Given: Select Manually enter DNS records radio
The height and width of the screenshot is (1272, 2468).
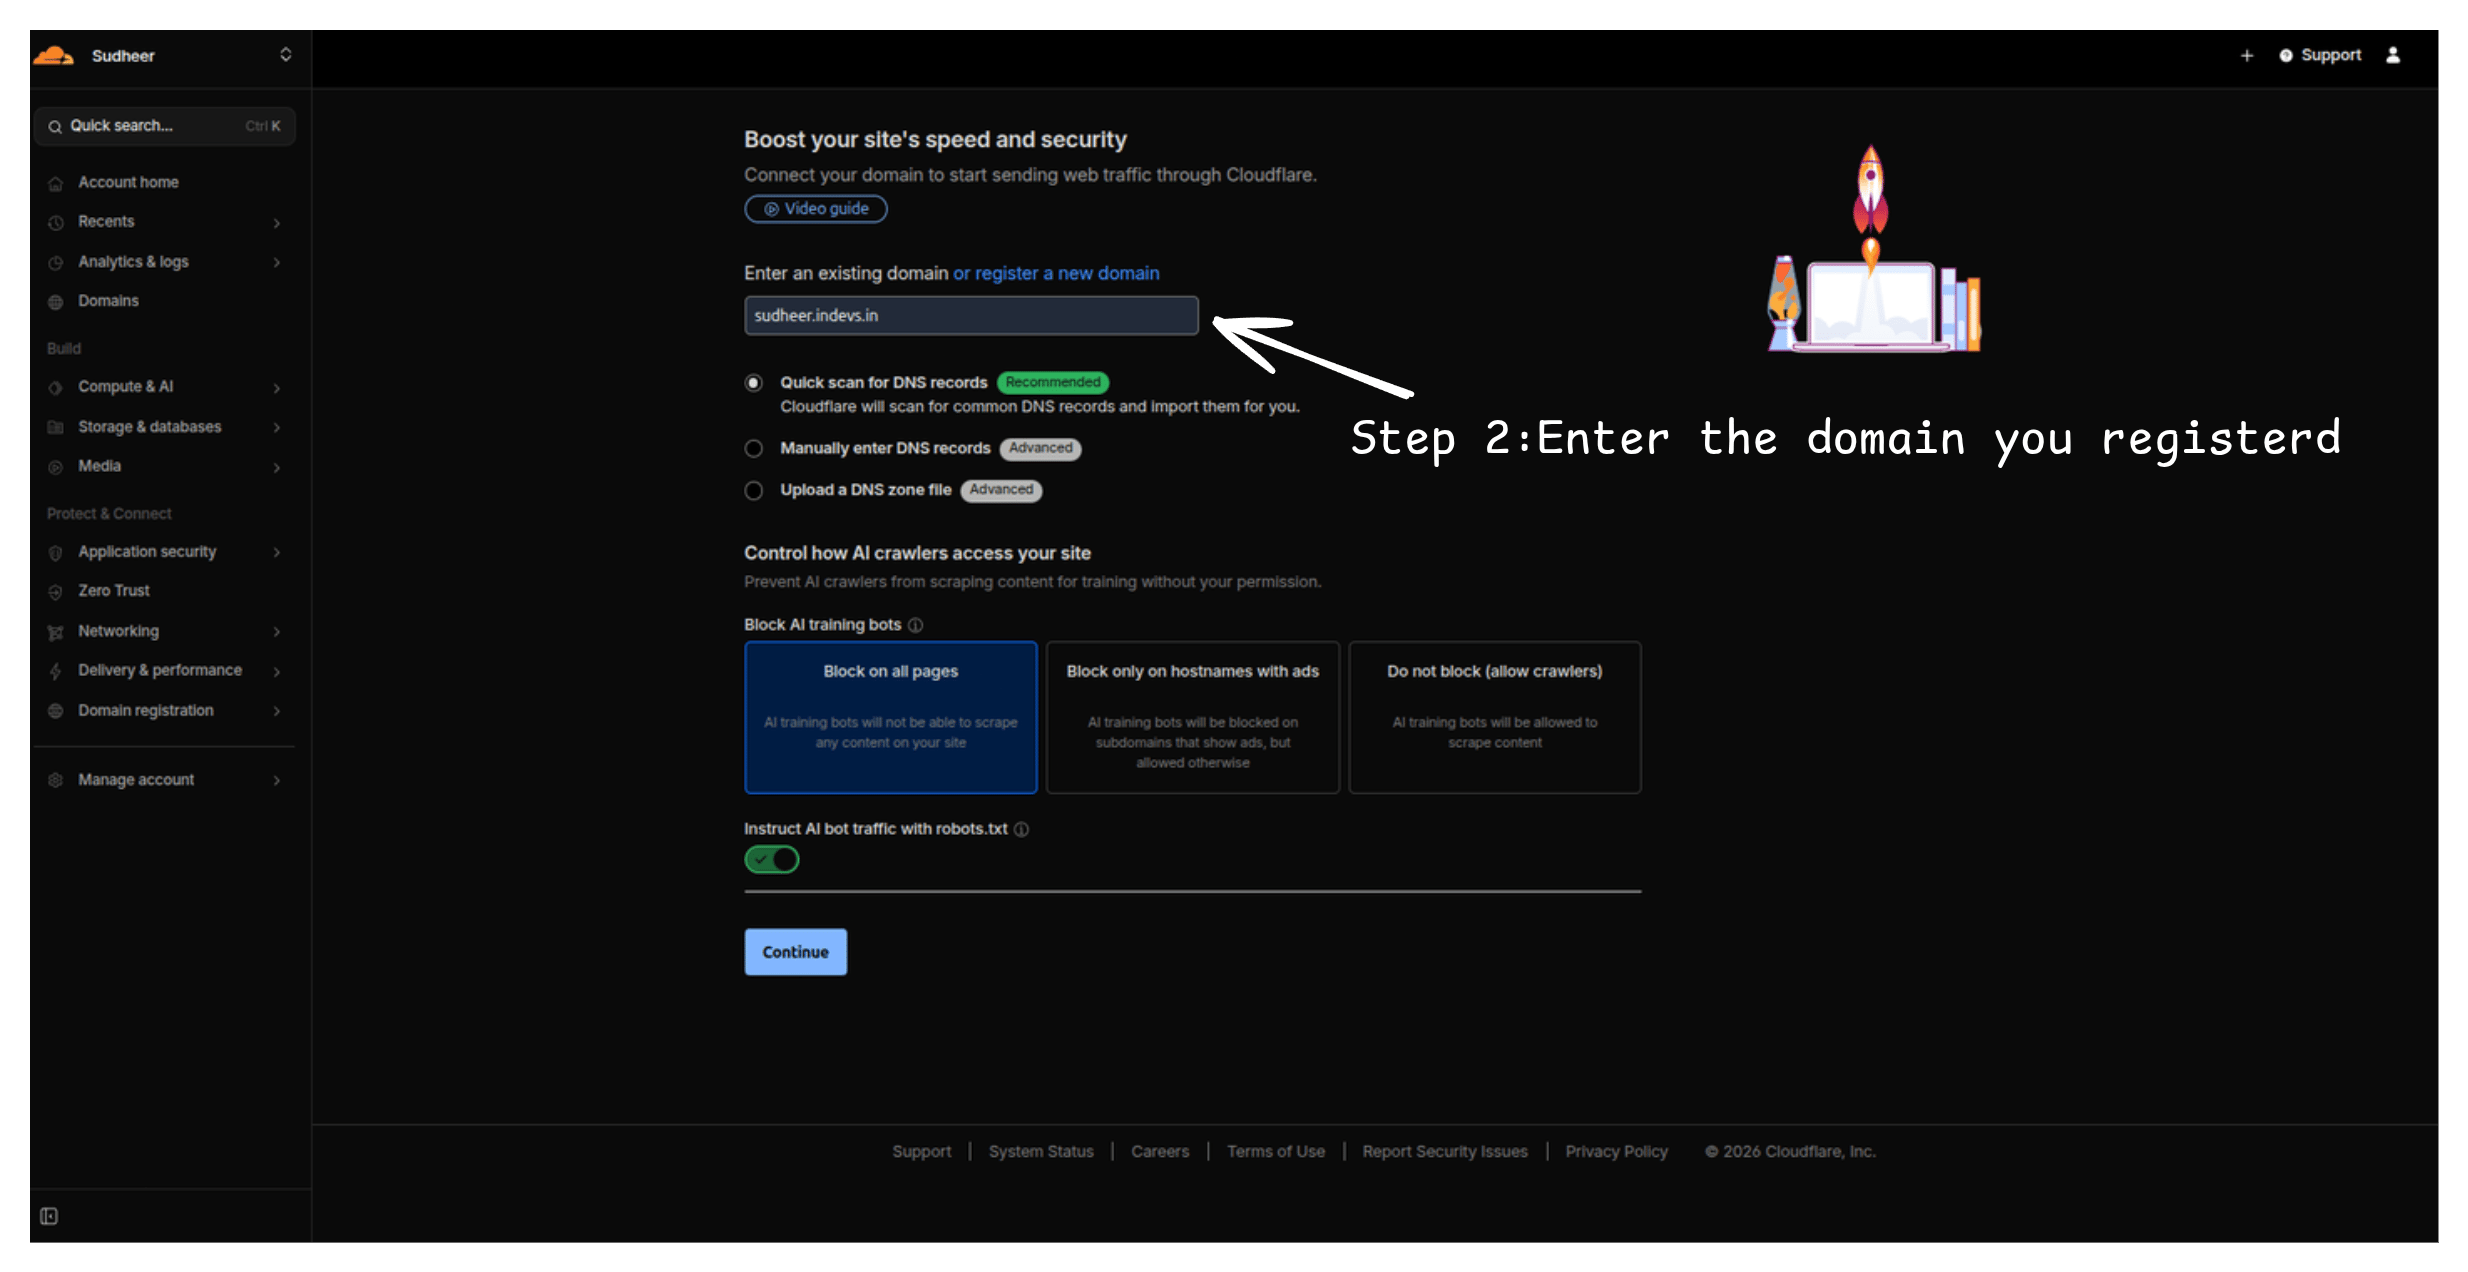Looking at the screenshot, I should pos(754,449).
